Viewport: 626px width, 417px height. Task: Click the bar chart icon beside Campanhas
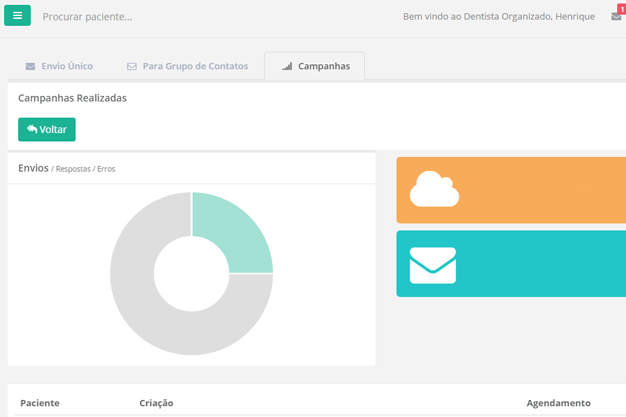click(x=287, y=67)
